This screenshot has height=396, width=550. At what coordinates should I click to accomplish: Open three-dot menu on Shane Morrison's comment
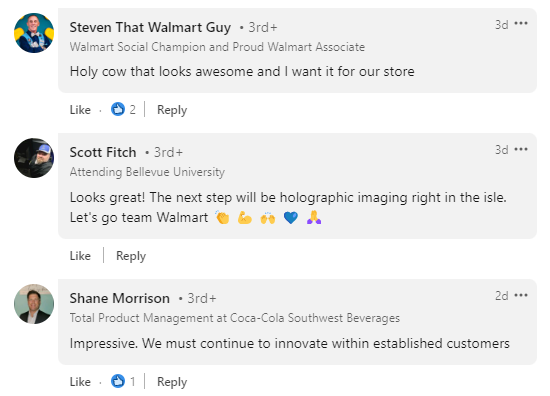[x=521, y=295]
